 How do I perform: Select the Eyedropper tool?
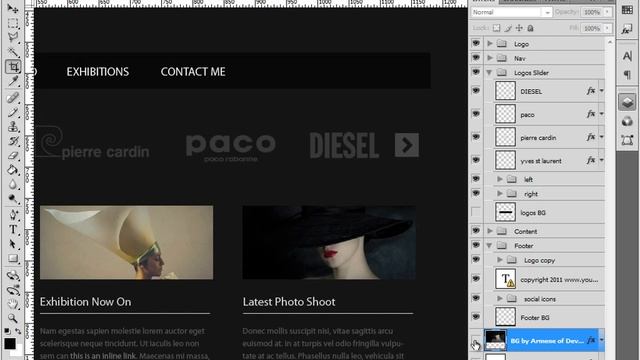click(x=13, y=81)
